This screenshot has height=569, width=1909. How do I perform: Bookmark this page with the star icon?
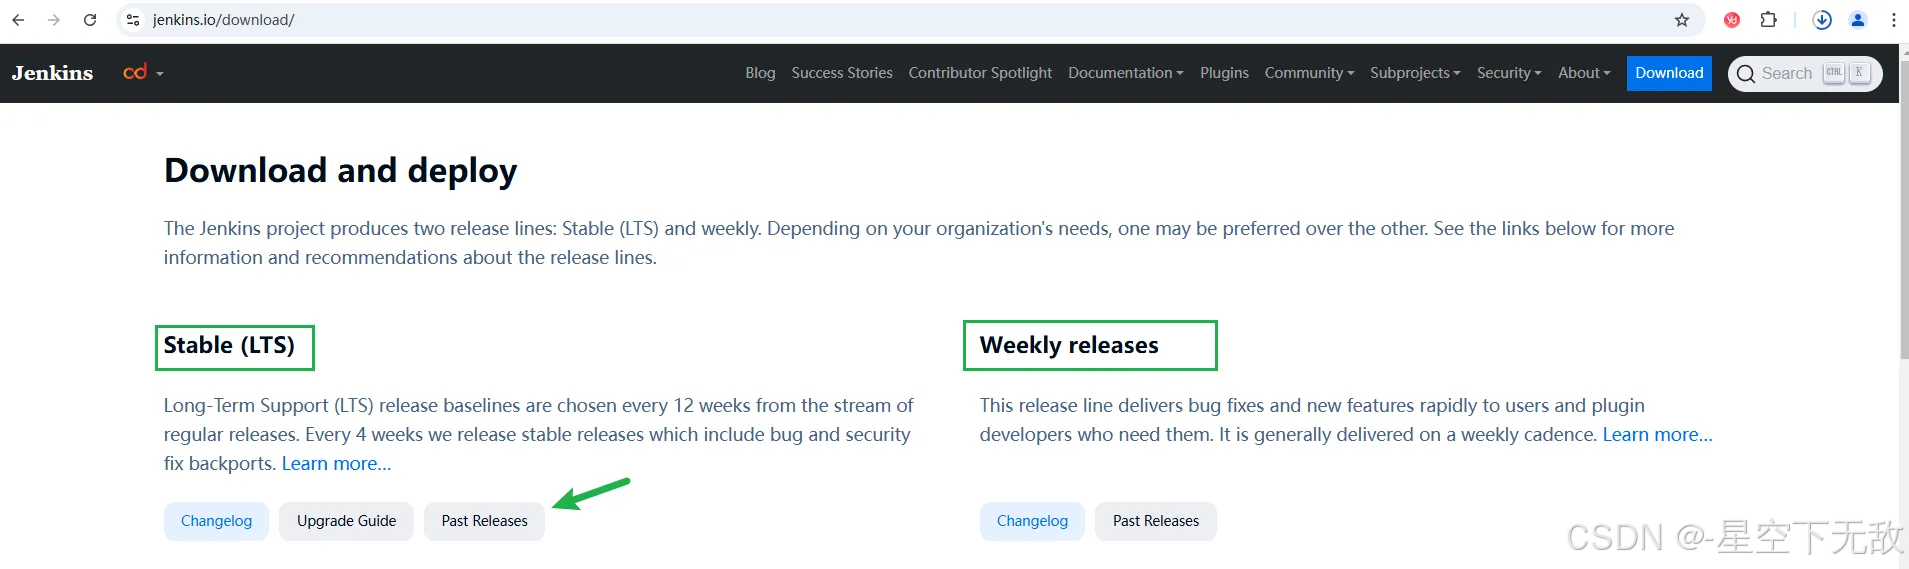[x=1682, y=20]
